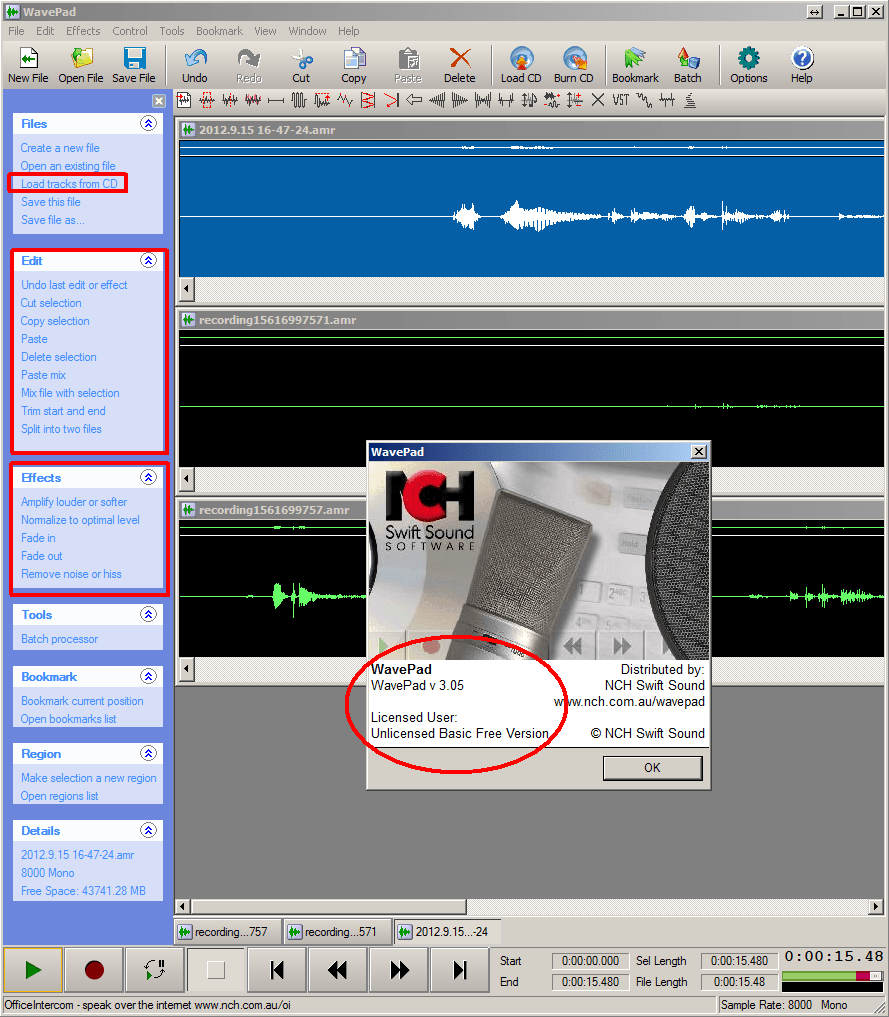Click the workspace horizontal scrollbar thumb
The height and width of the screenshot is (1017, 889).
pyautogui.click(x=329, y=906)
